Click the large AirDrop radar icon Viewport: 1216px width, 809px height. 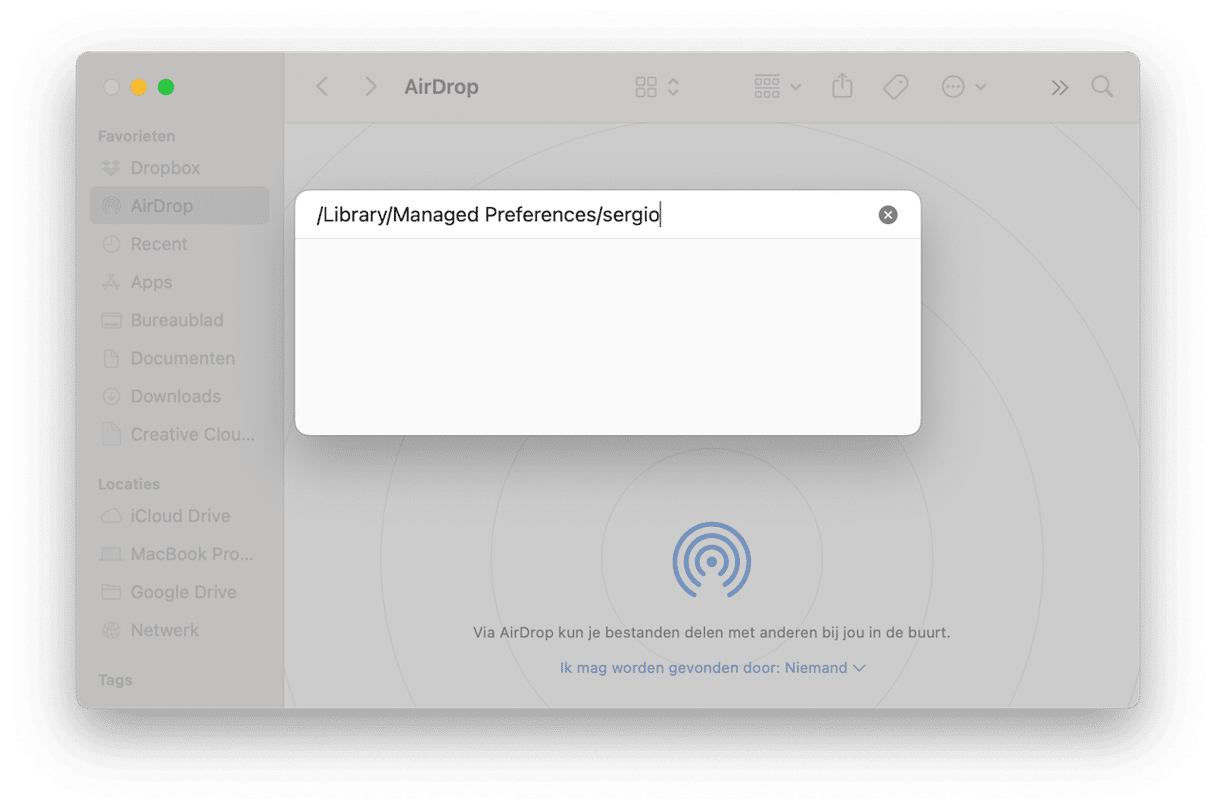tap(711, 560)
